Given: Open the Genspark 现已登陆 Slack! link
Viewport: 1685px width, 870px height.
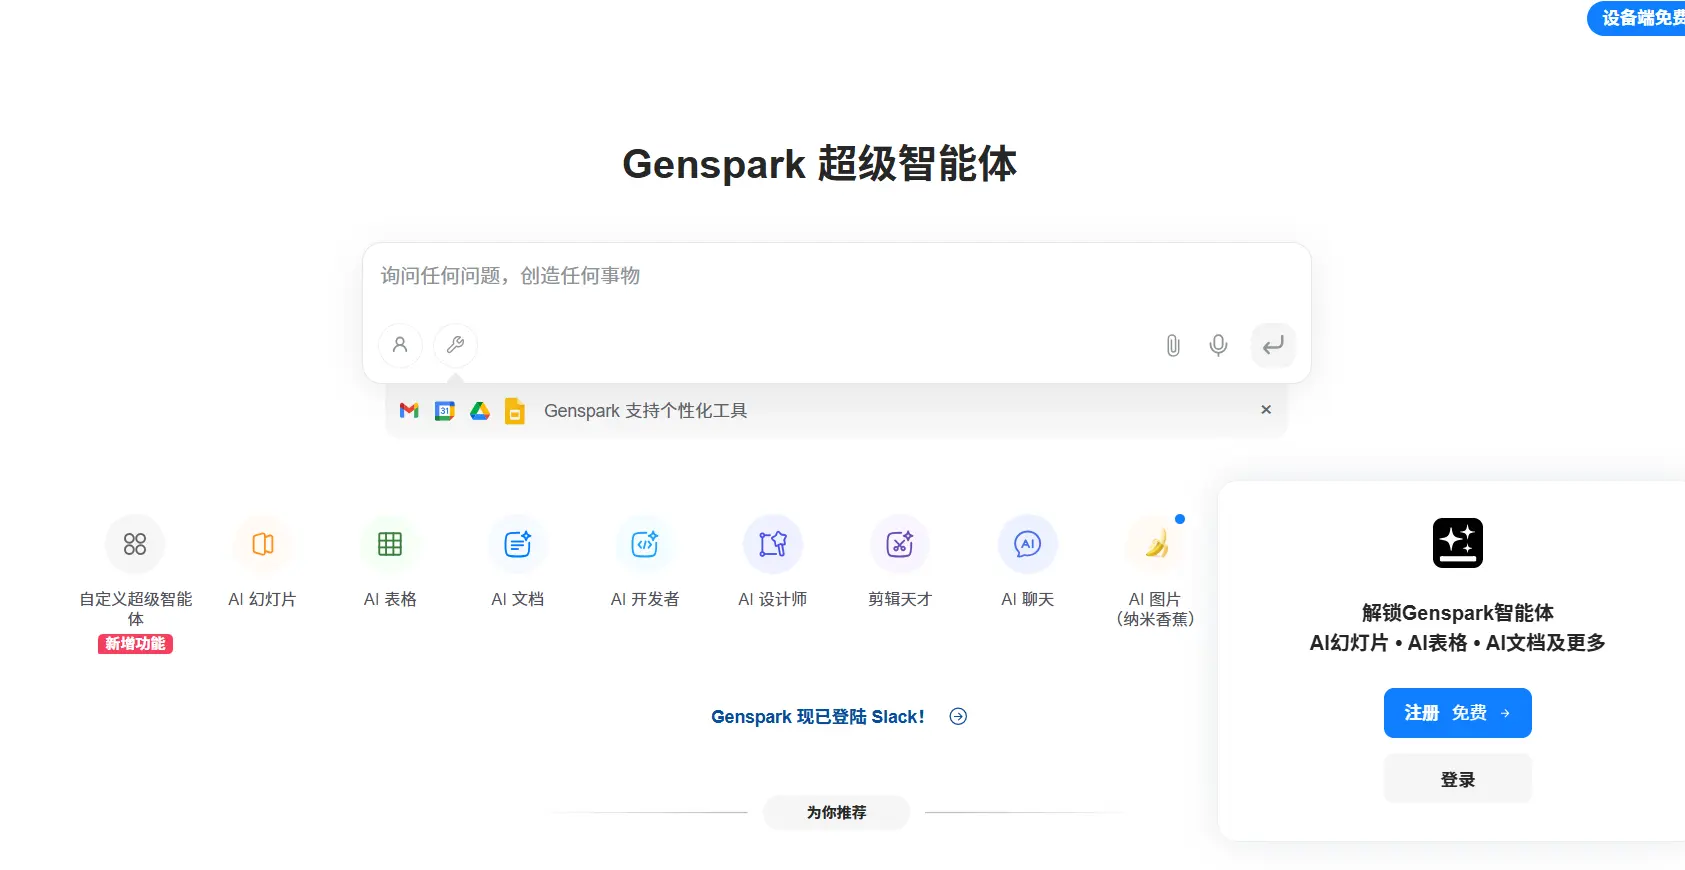Looking at the screenshot, I should tap(817, 717).
